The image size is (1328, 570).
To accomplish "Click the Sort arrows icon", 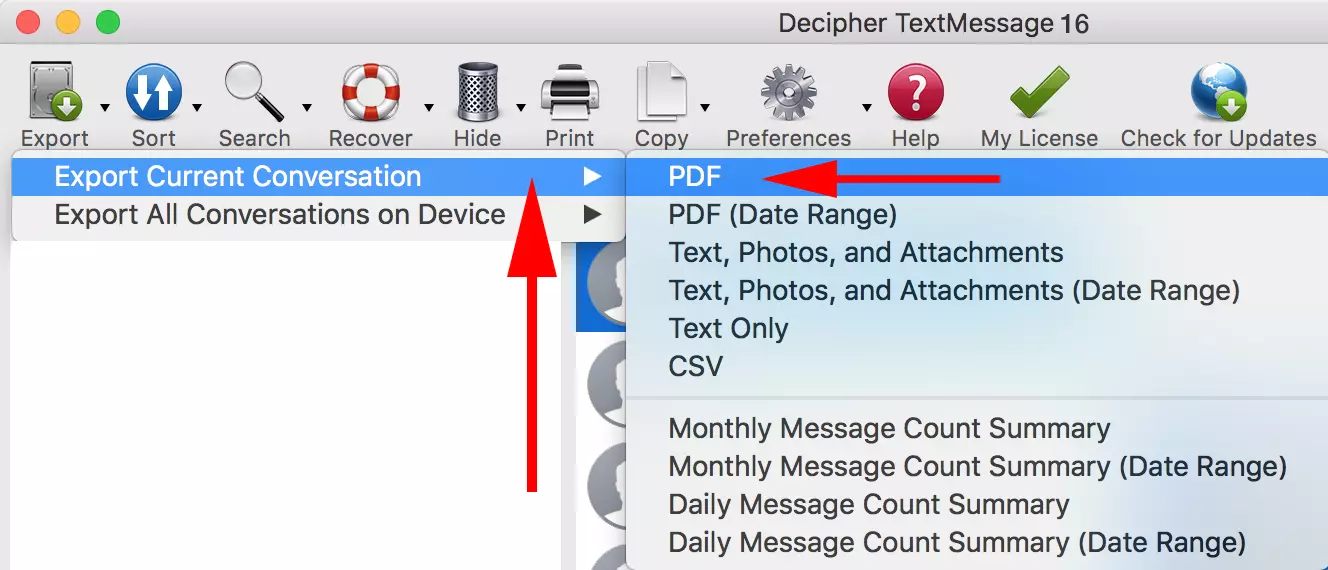I will (153, 93).
